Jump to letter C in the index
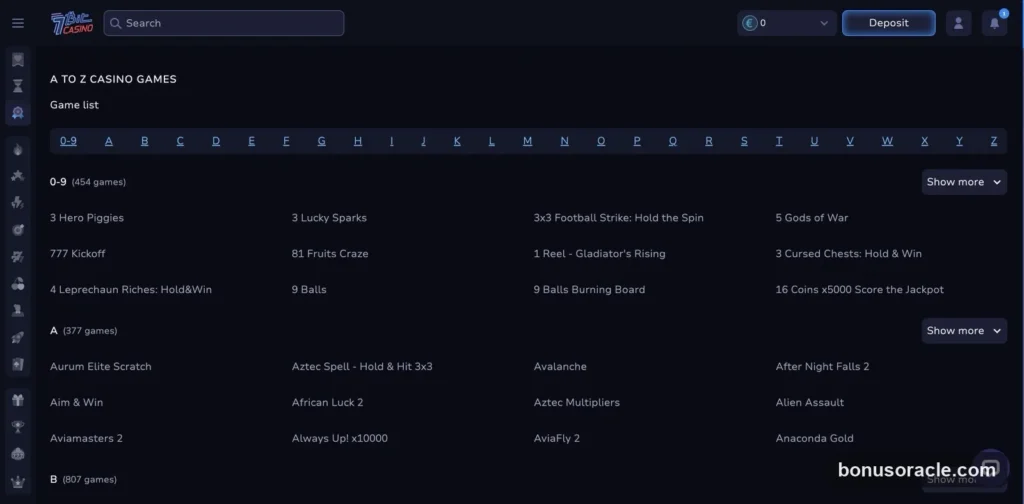This screenshot has width=1024, height=504. 180,141
